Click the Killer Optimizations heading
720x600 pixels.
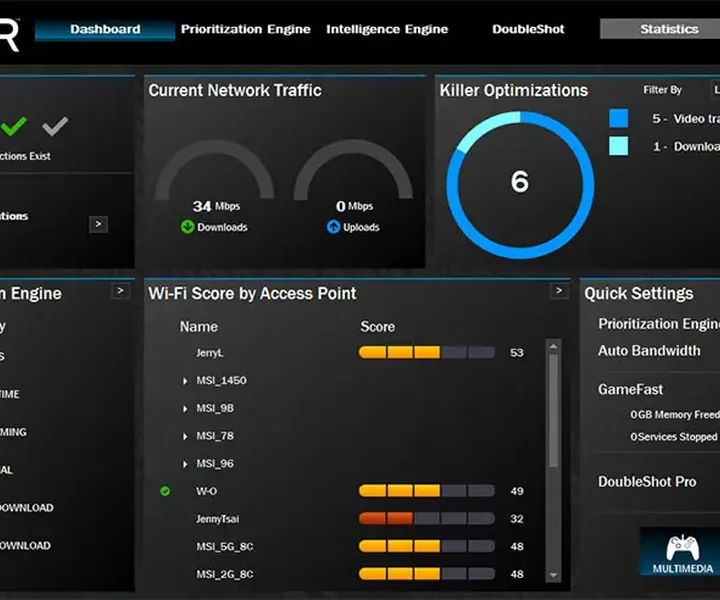click(x=513, y=90)
